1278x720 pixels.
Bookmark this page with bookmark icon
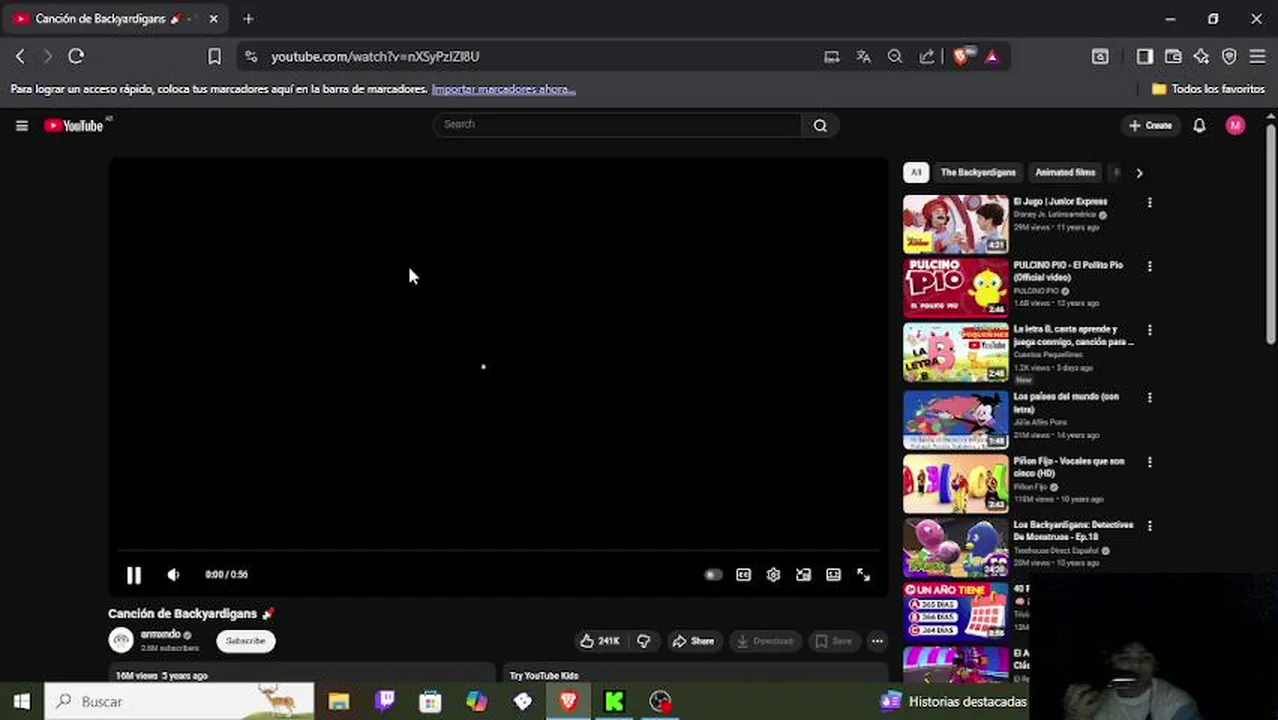(x=214, y=56)
